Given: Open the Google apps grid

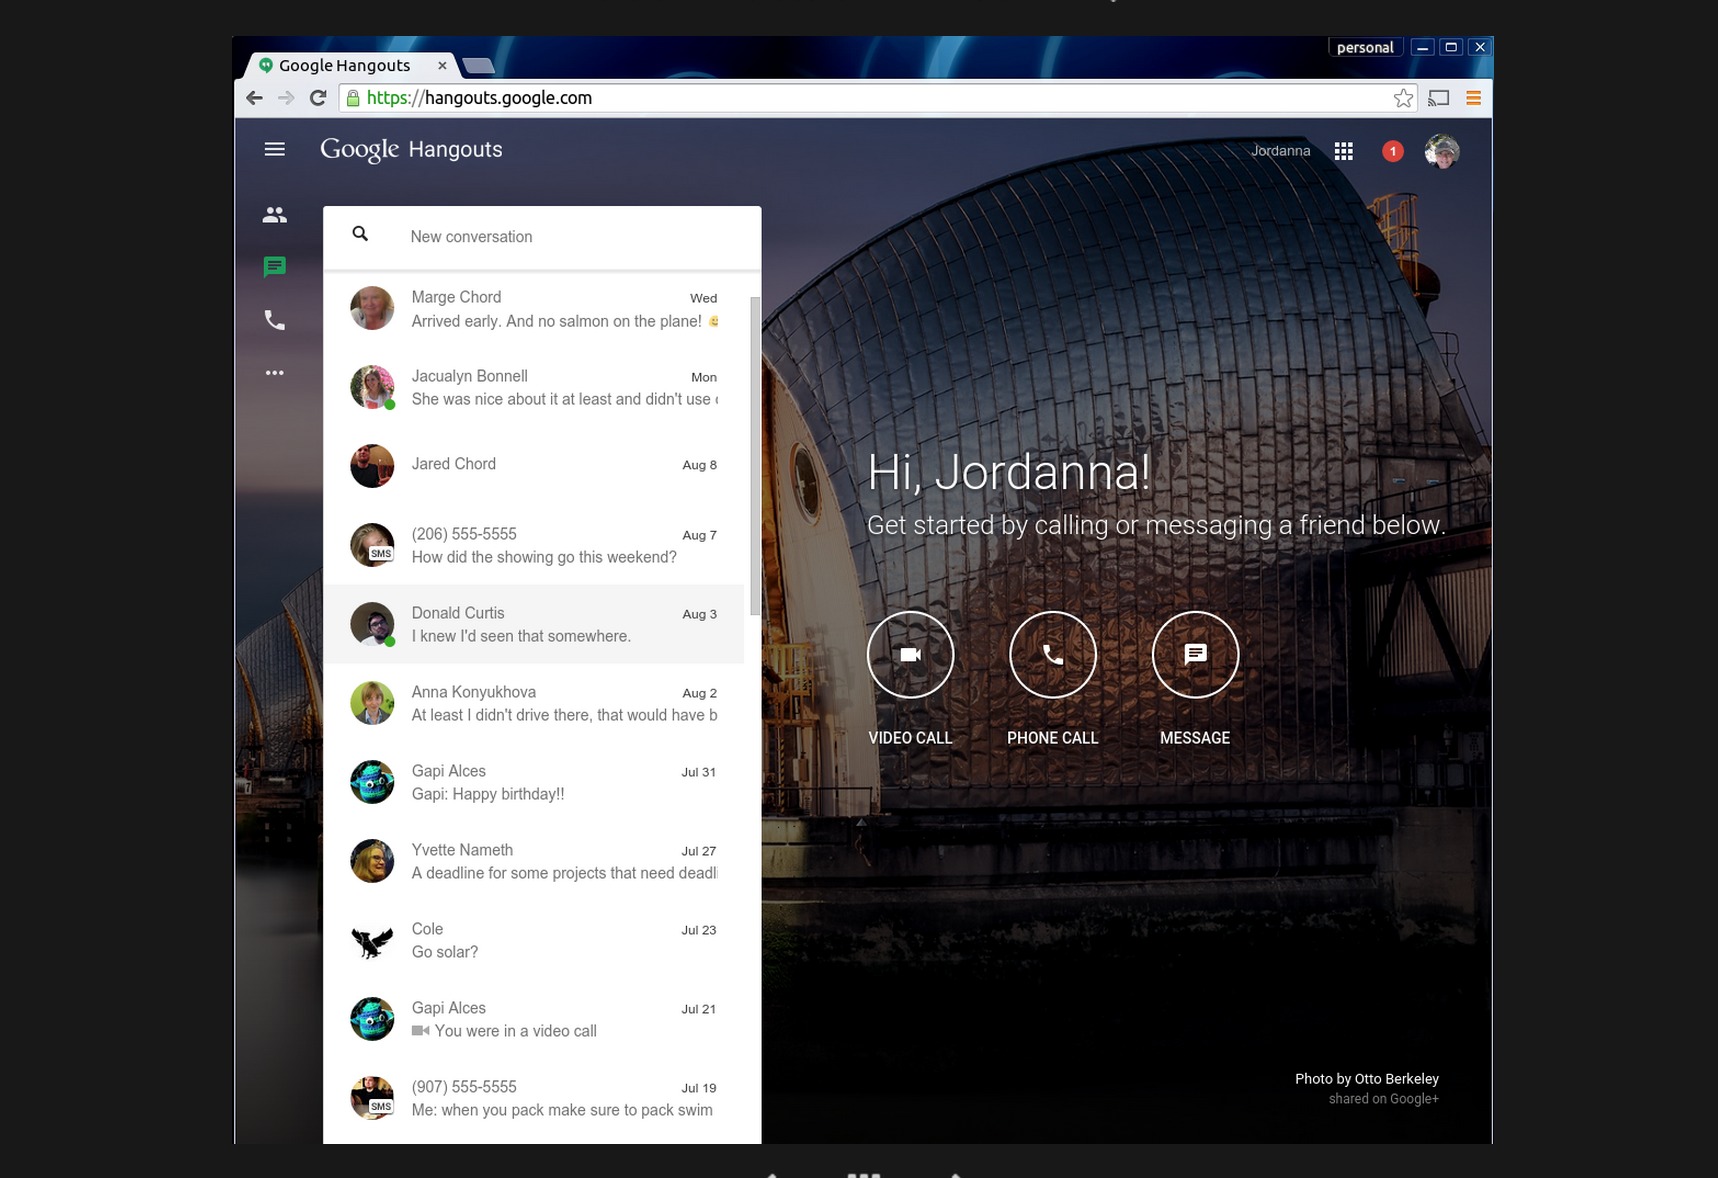Looking at the screenshot, I should point(1344,151).
